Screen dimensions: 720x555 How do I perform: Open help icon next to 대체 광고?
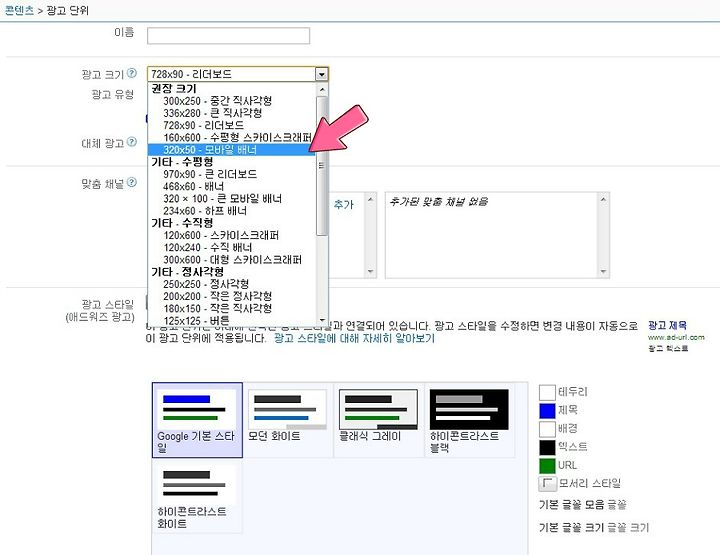132,142
